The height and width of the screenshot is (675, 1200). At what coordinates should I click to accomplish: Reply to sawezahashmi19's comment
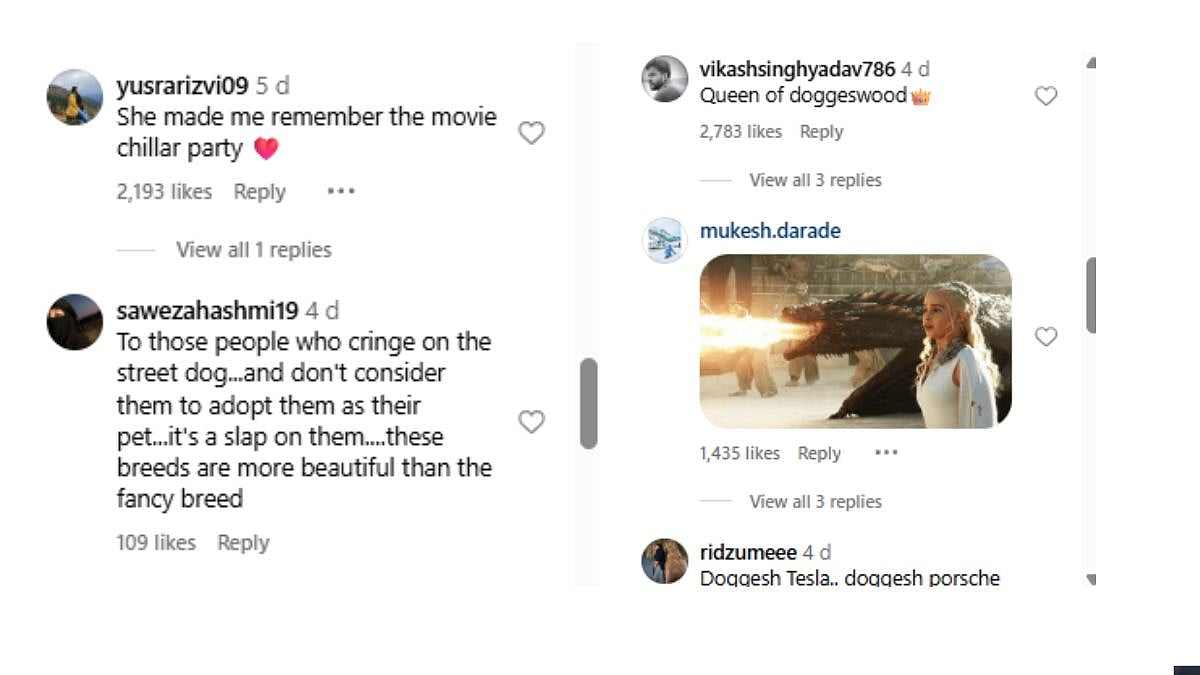click(243, 543)
